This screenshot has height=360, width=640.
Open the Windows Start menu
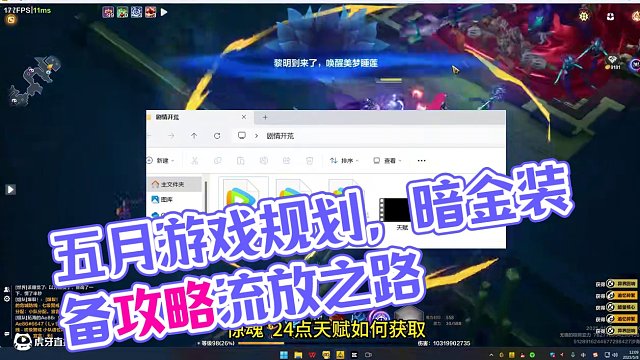284,355
